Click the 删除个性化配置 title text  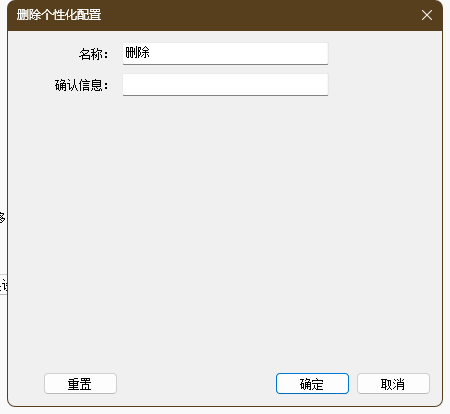point(59,15)
